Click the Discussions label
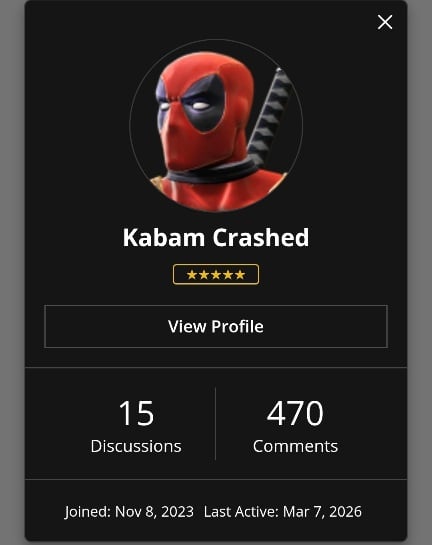 coord(136,446)
